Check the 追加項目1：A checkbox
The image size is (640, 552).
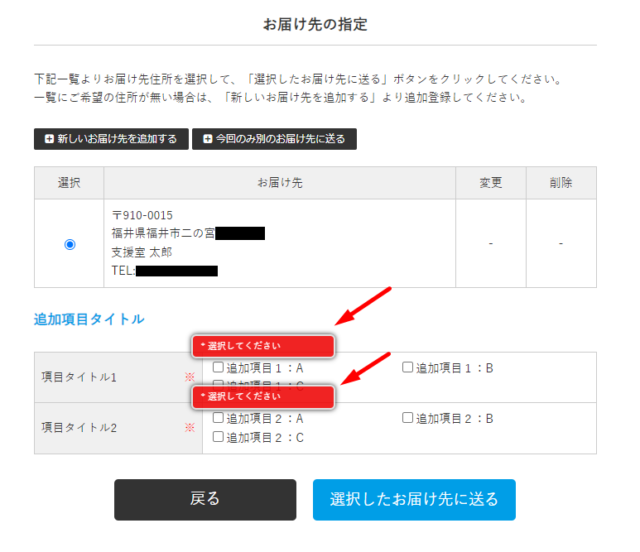tap(218, 368)
